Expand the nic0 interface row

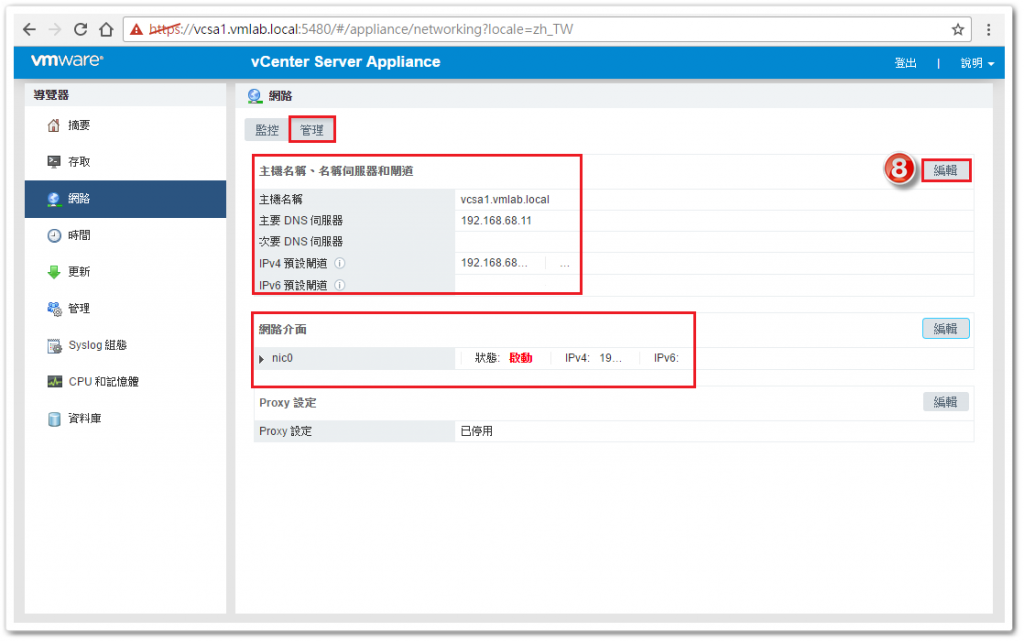click(x=262, y=359)
